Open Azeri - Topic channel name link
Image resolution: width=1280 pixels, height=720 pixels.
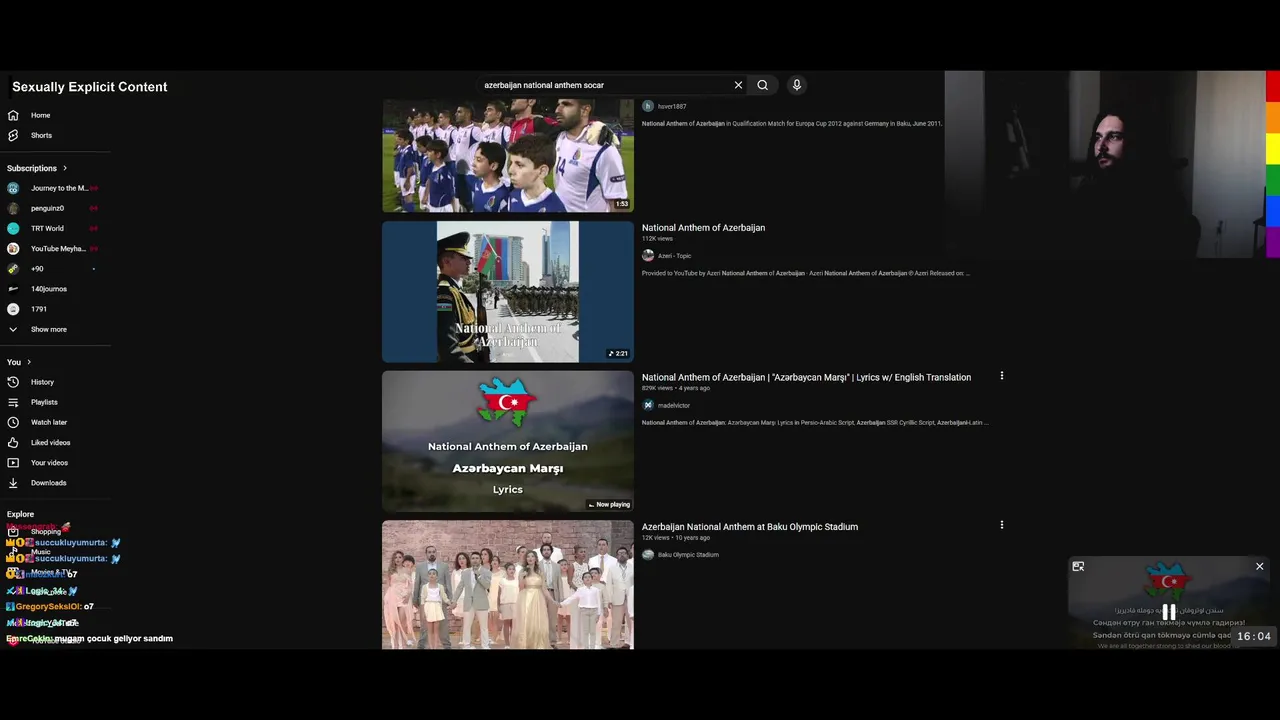[x=674, y=256]
